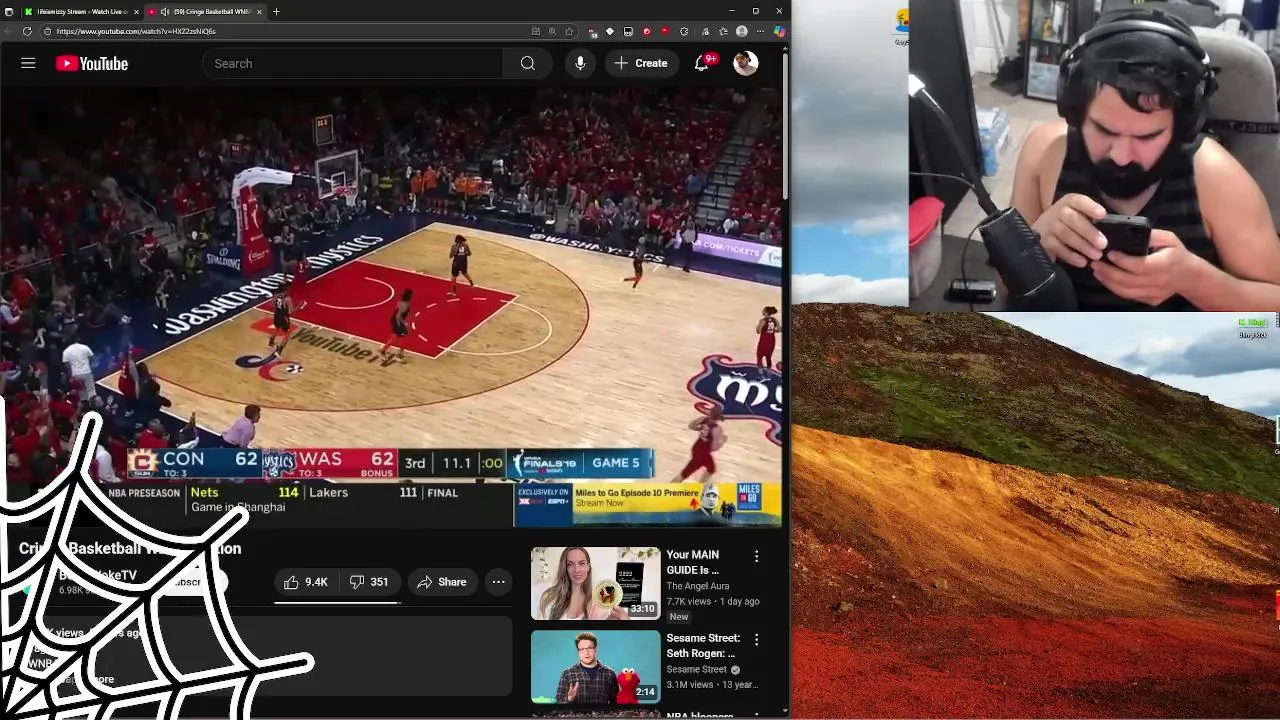View YouTube notifications bell
This screenshot has width=1280, height=720.
click(702, 63)
